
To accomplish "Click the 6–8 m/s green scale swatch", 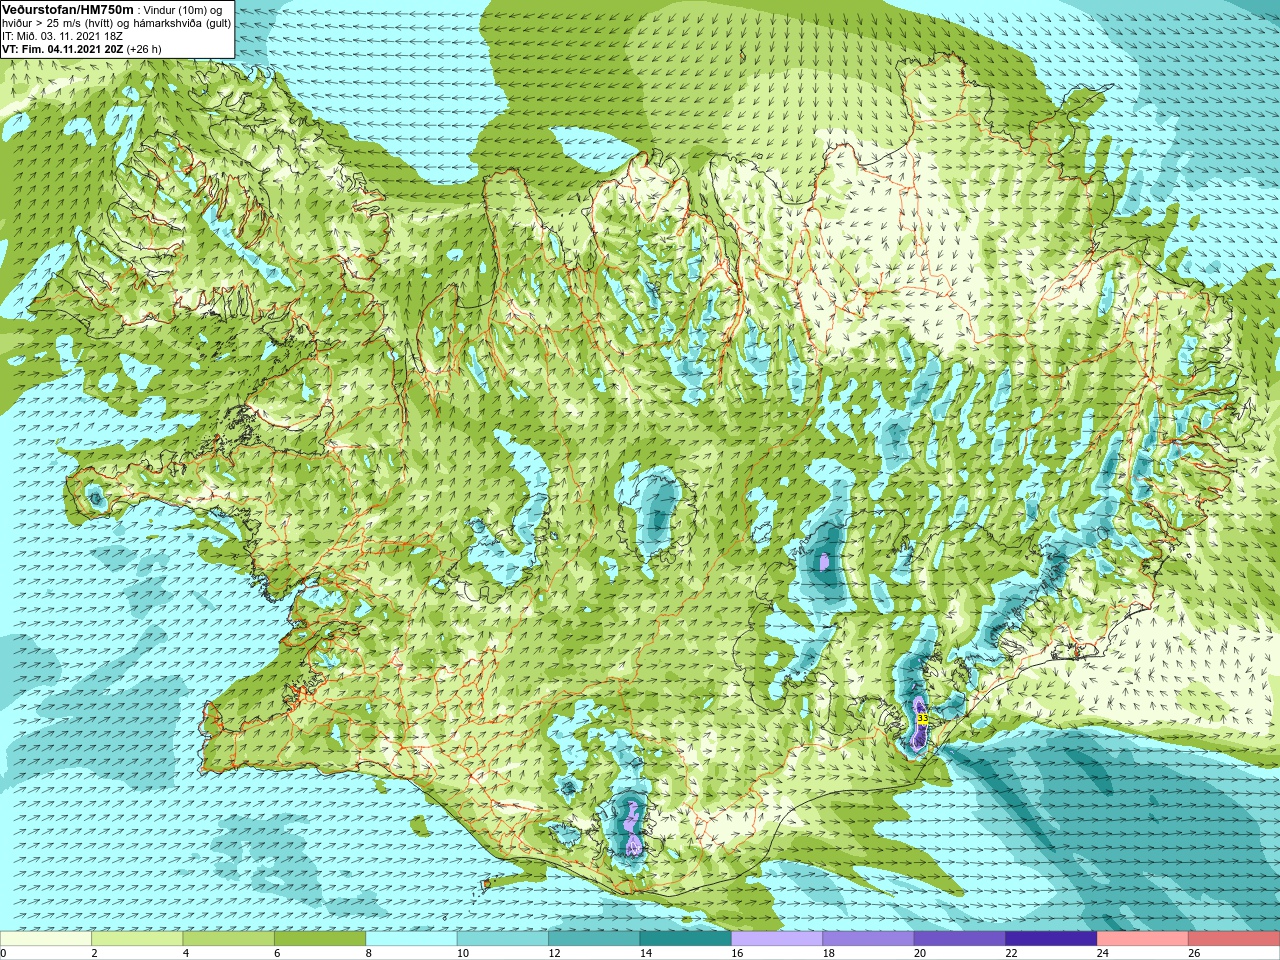I will click(x=320, y=939).
